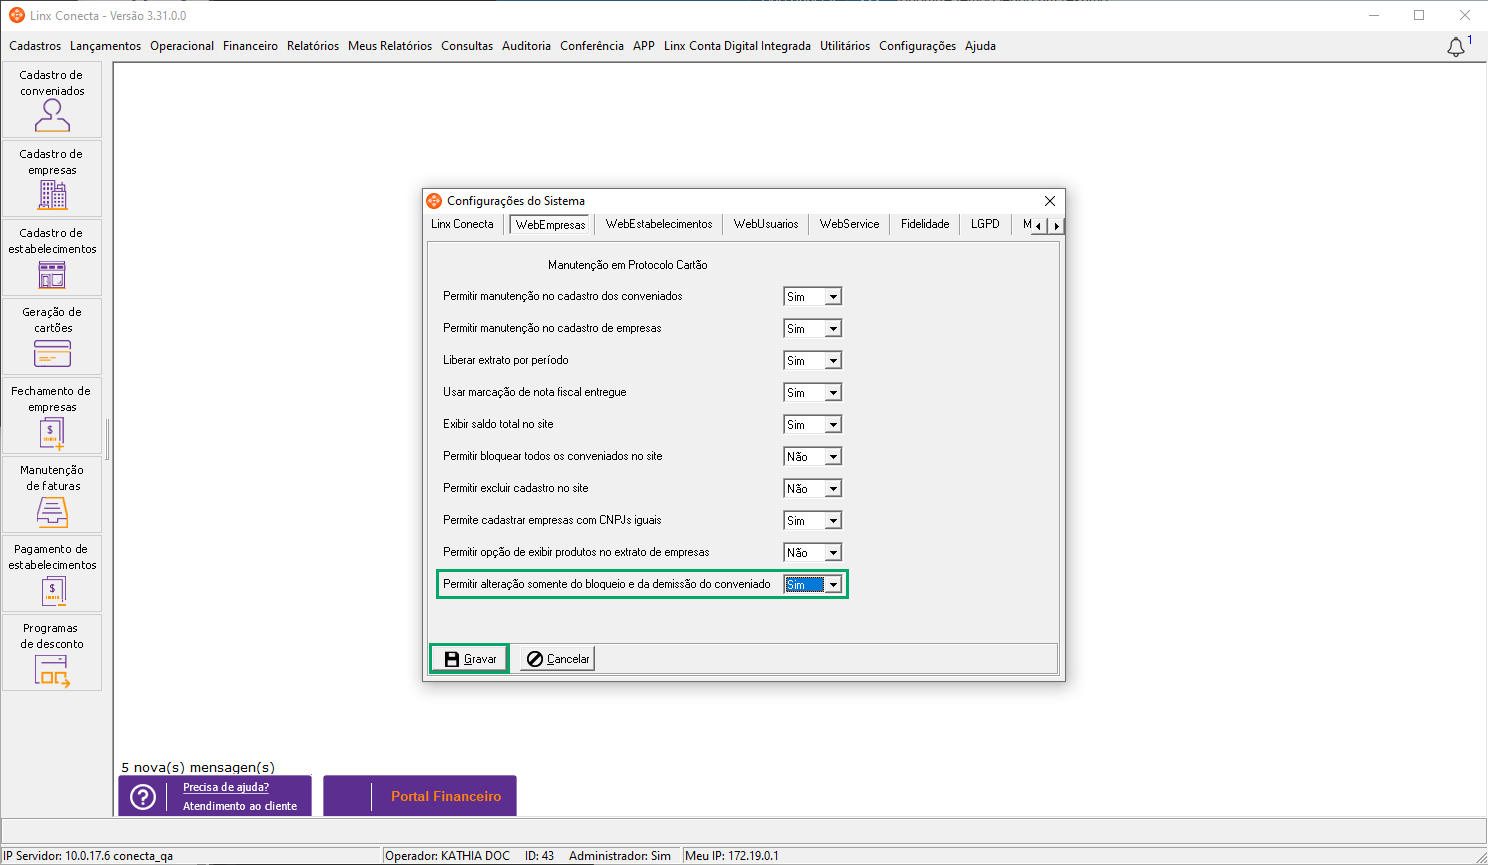This screenshot has height=865, width=1488.
Task: Open the Auditoria menu
Action: [x=526, y=46]
